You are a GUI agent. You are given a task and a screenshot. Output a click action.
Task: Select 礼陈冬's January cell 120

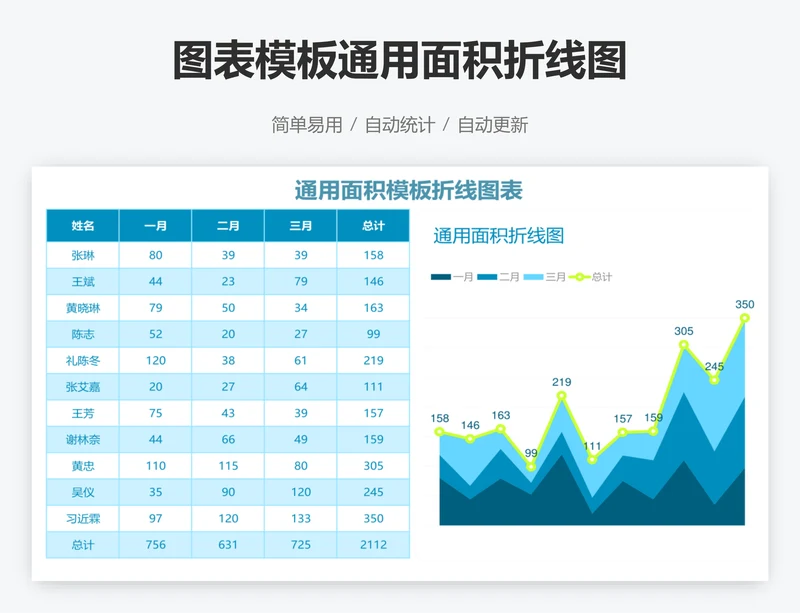pos(156,360)
